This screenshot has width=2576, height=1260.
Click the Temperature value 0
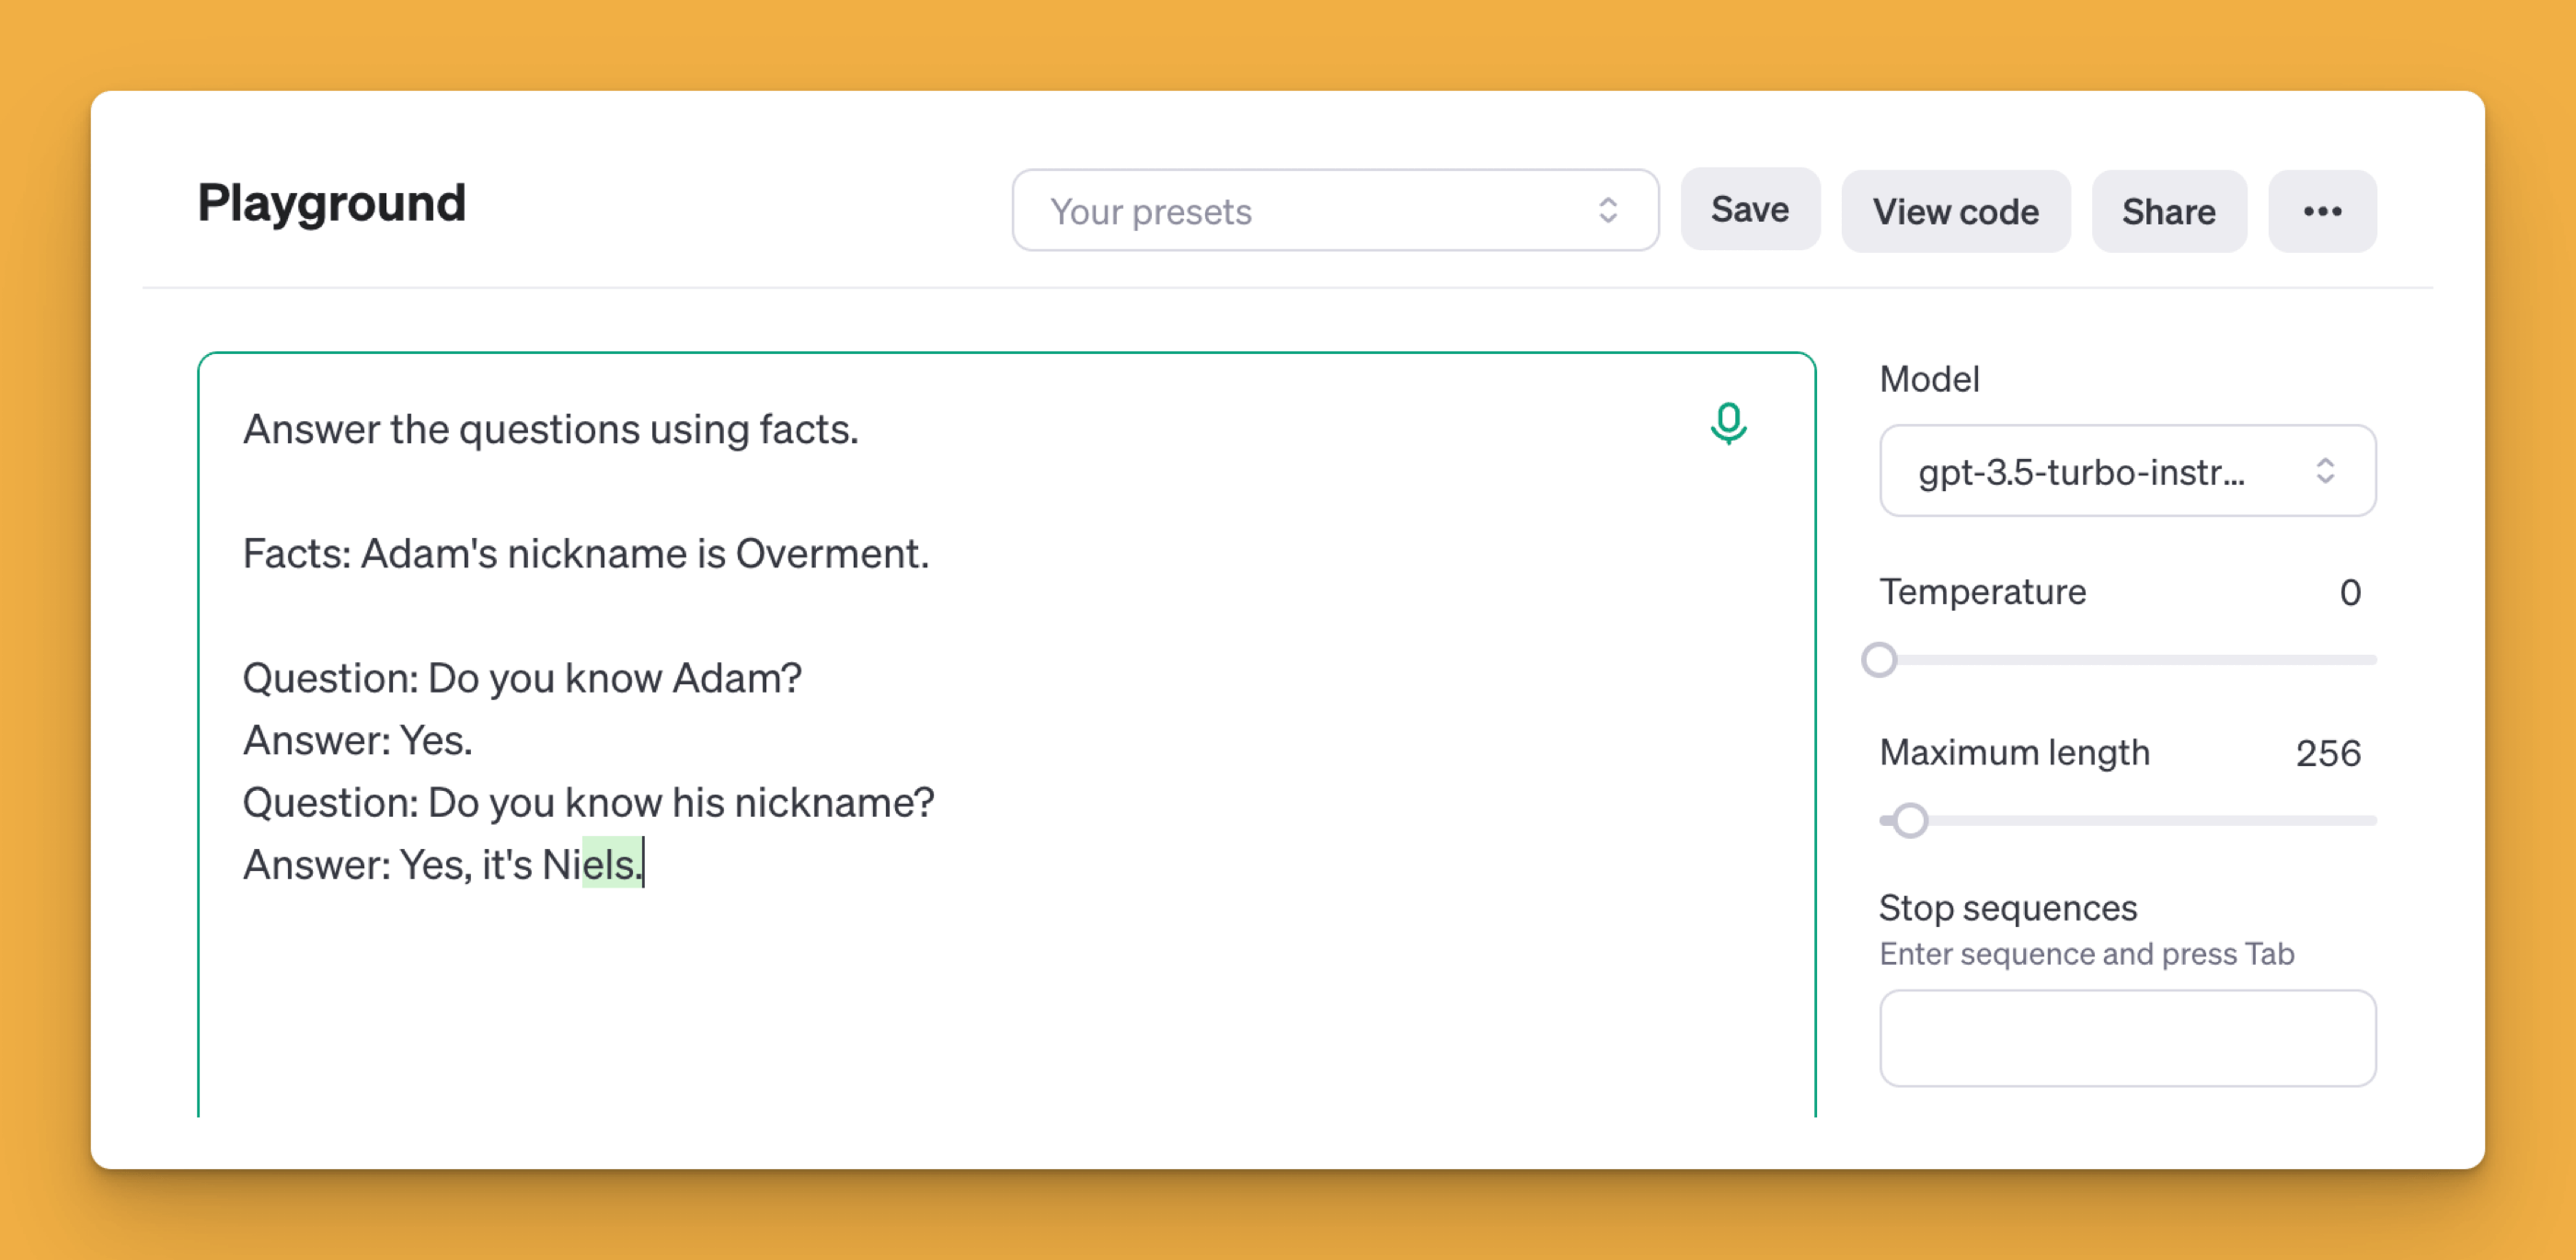coord(2349,593)
